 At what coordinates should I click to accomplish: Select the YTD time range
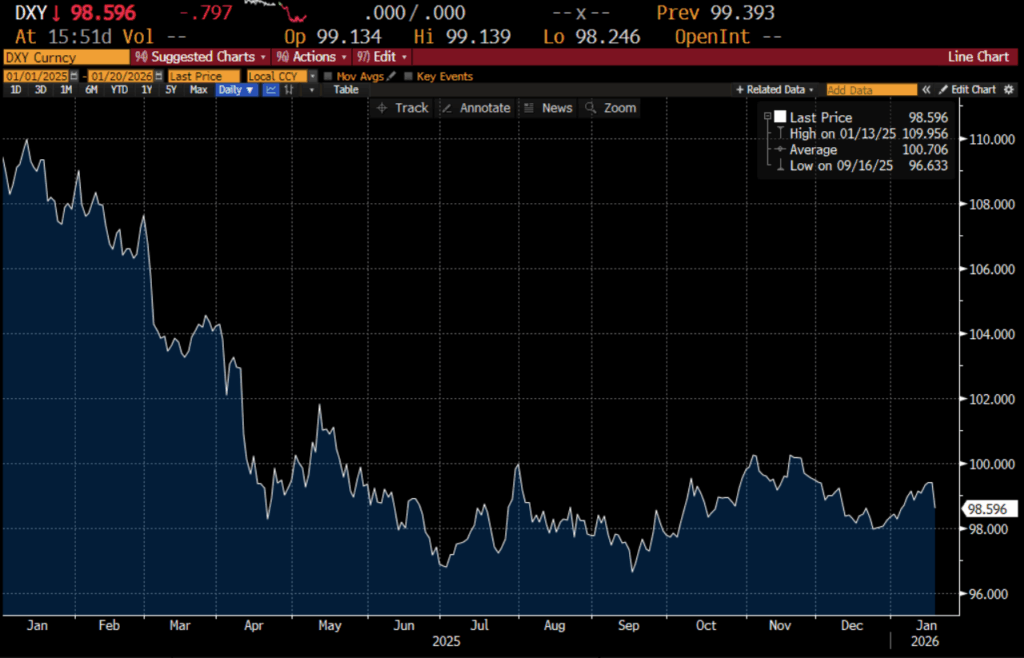tap(119, 90)
